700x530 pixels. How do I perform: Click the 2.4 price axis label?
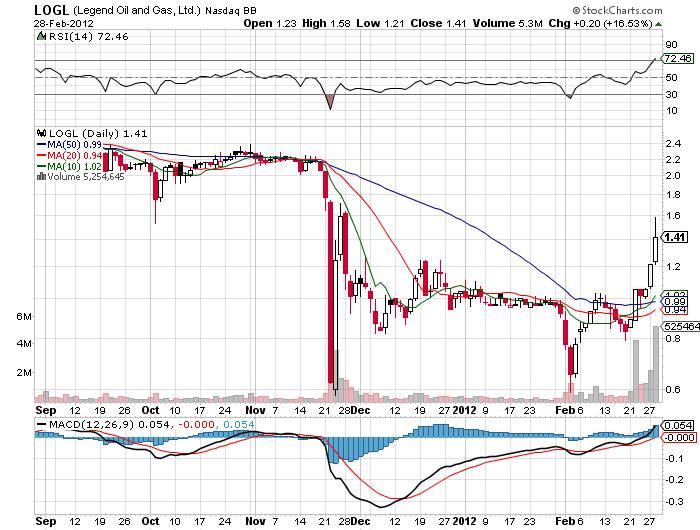click(x=673, y=144)
